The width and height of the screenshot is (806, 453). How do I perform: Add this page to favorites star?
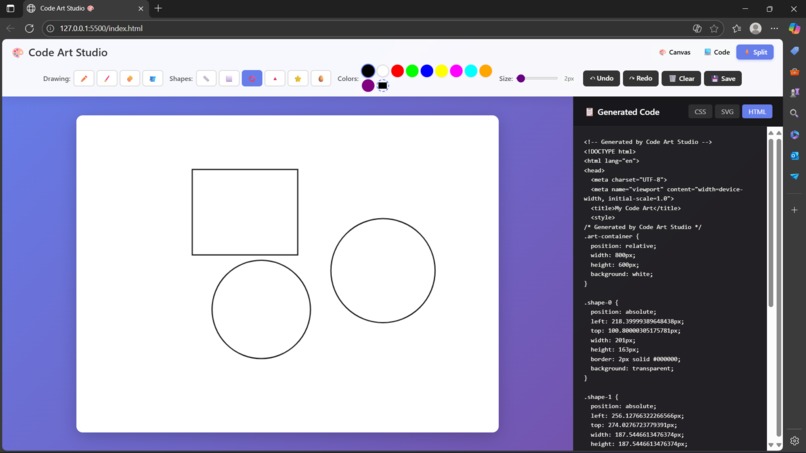click(714, 28)
